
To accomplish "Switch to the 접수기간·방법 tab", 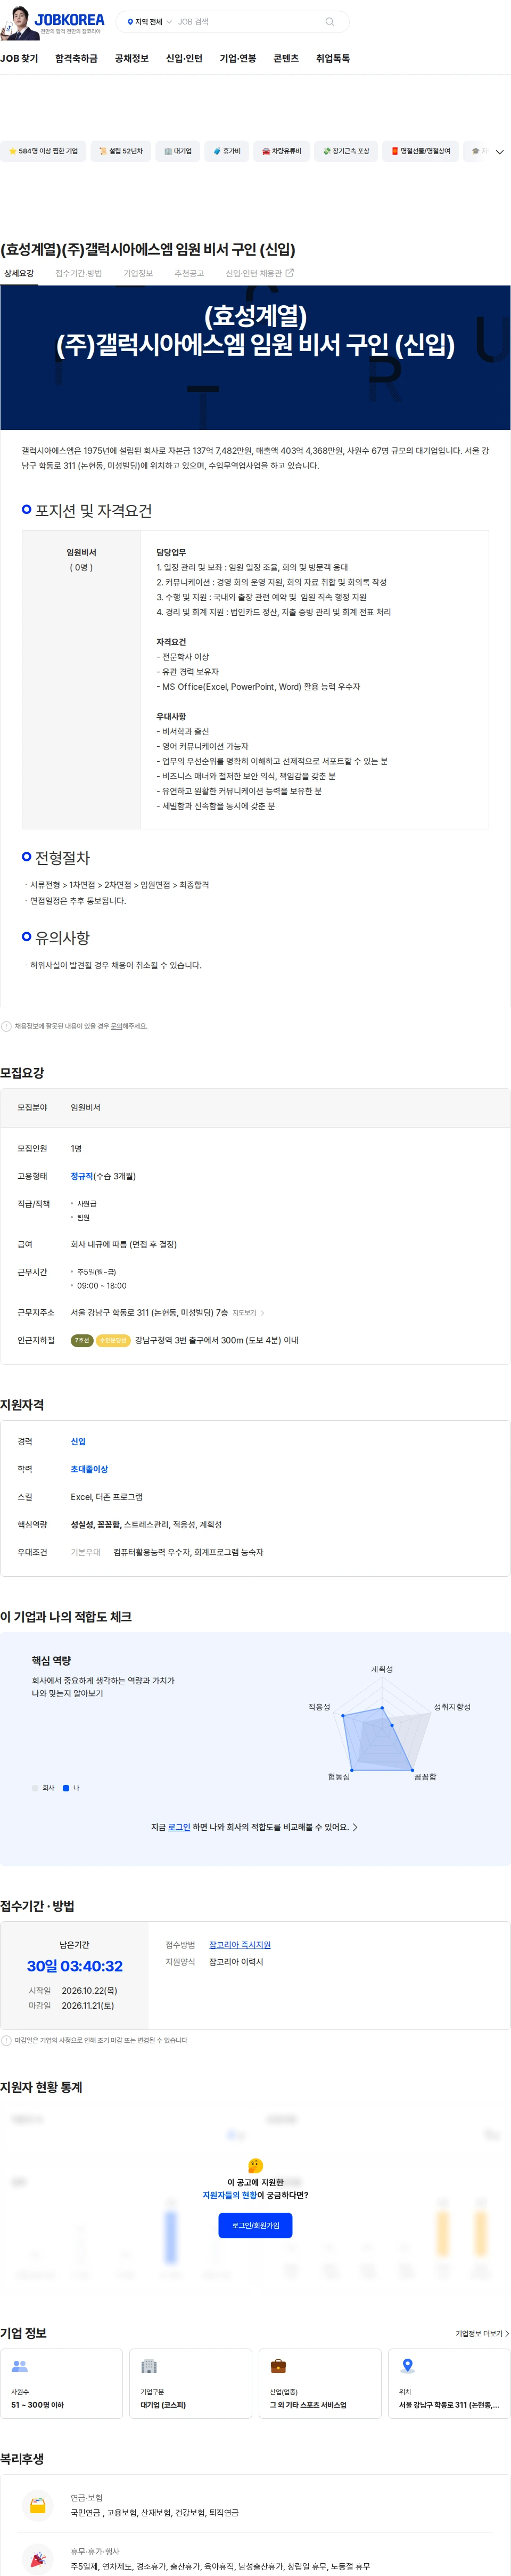I will tap(78, 273).
